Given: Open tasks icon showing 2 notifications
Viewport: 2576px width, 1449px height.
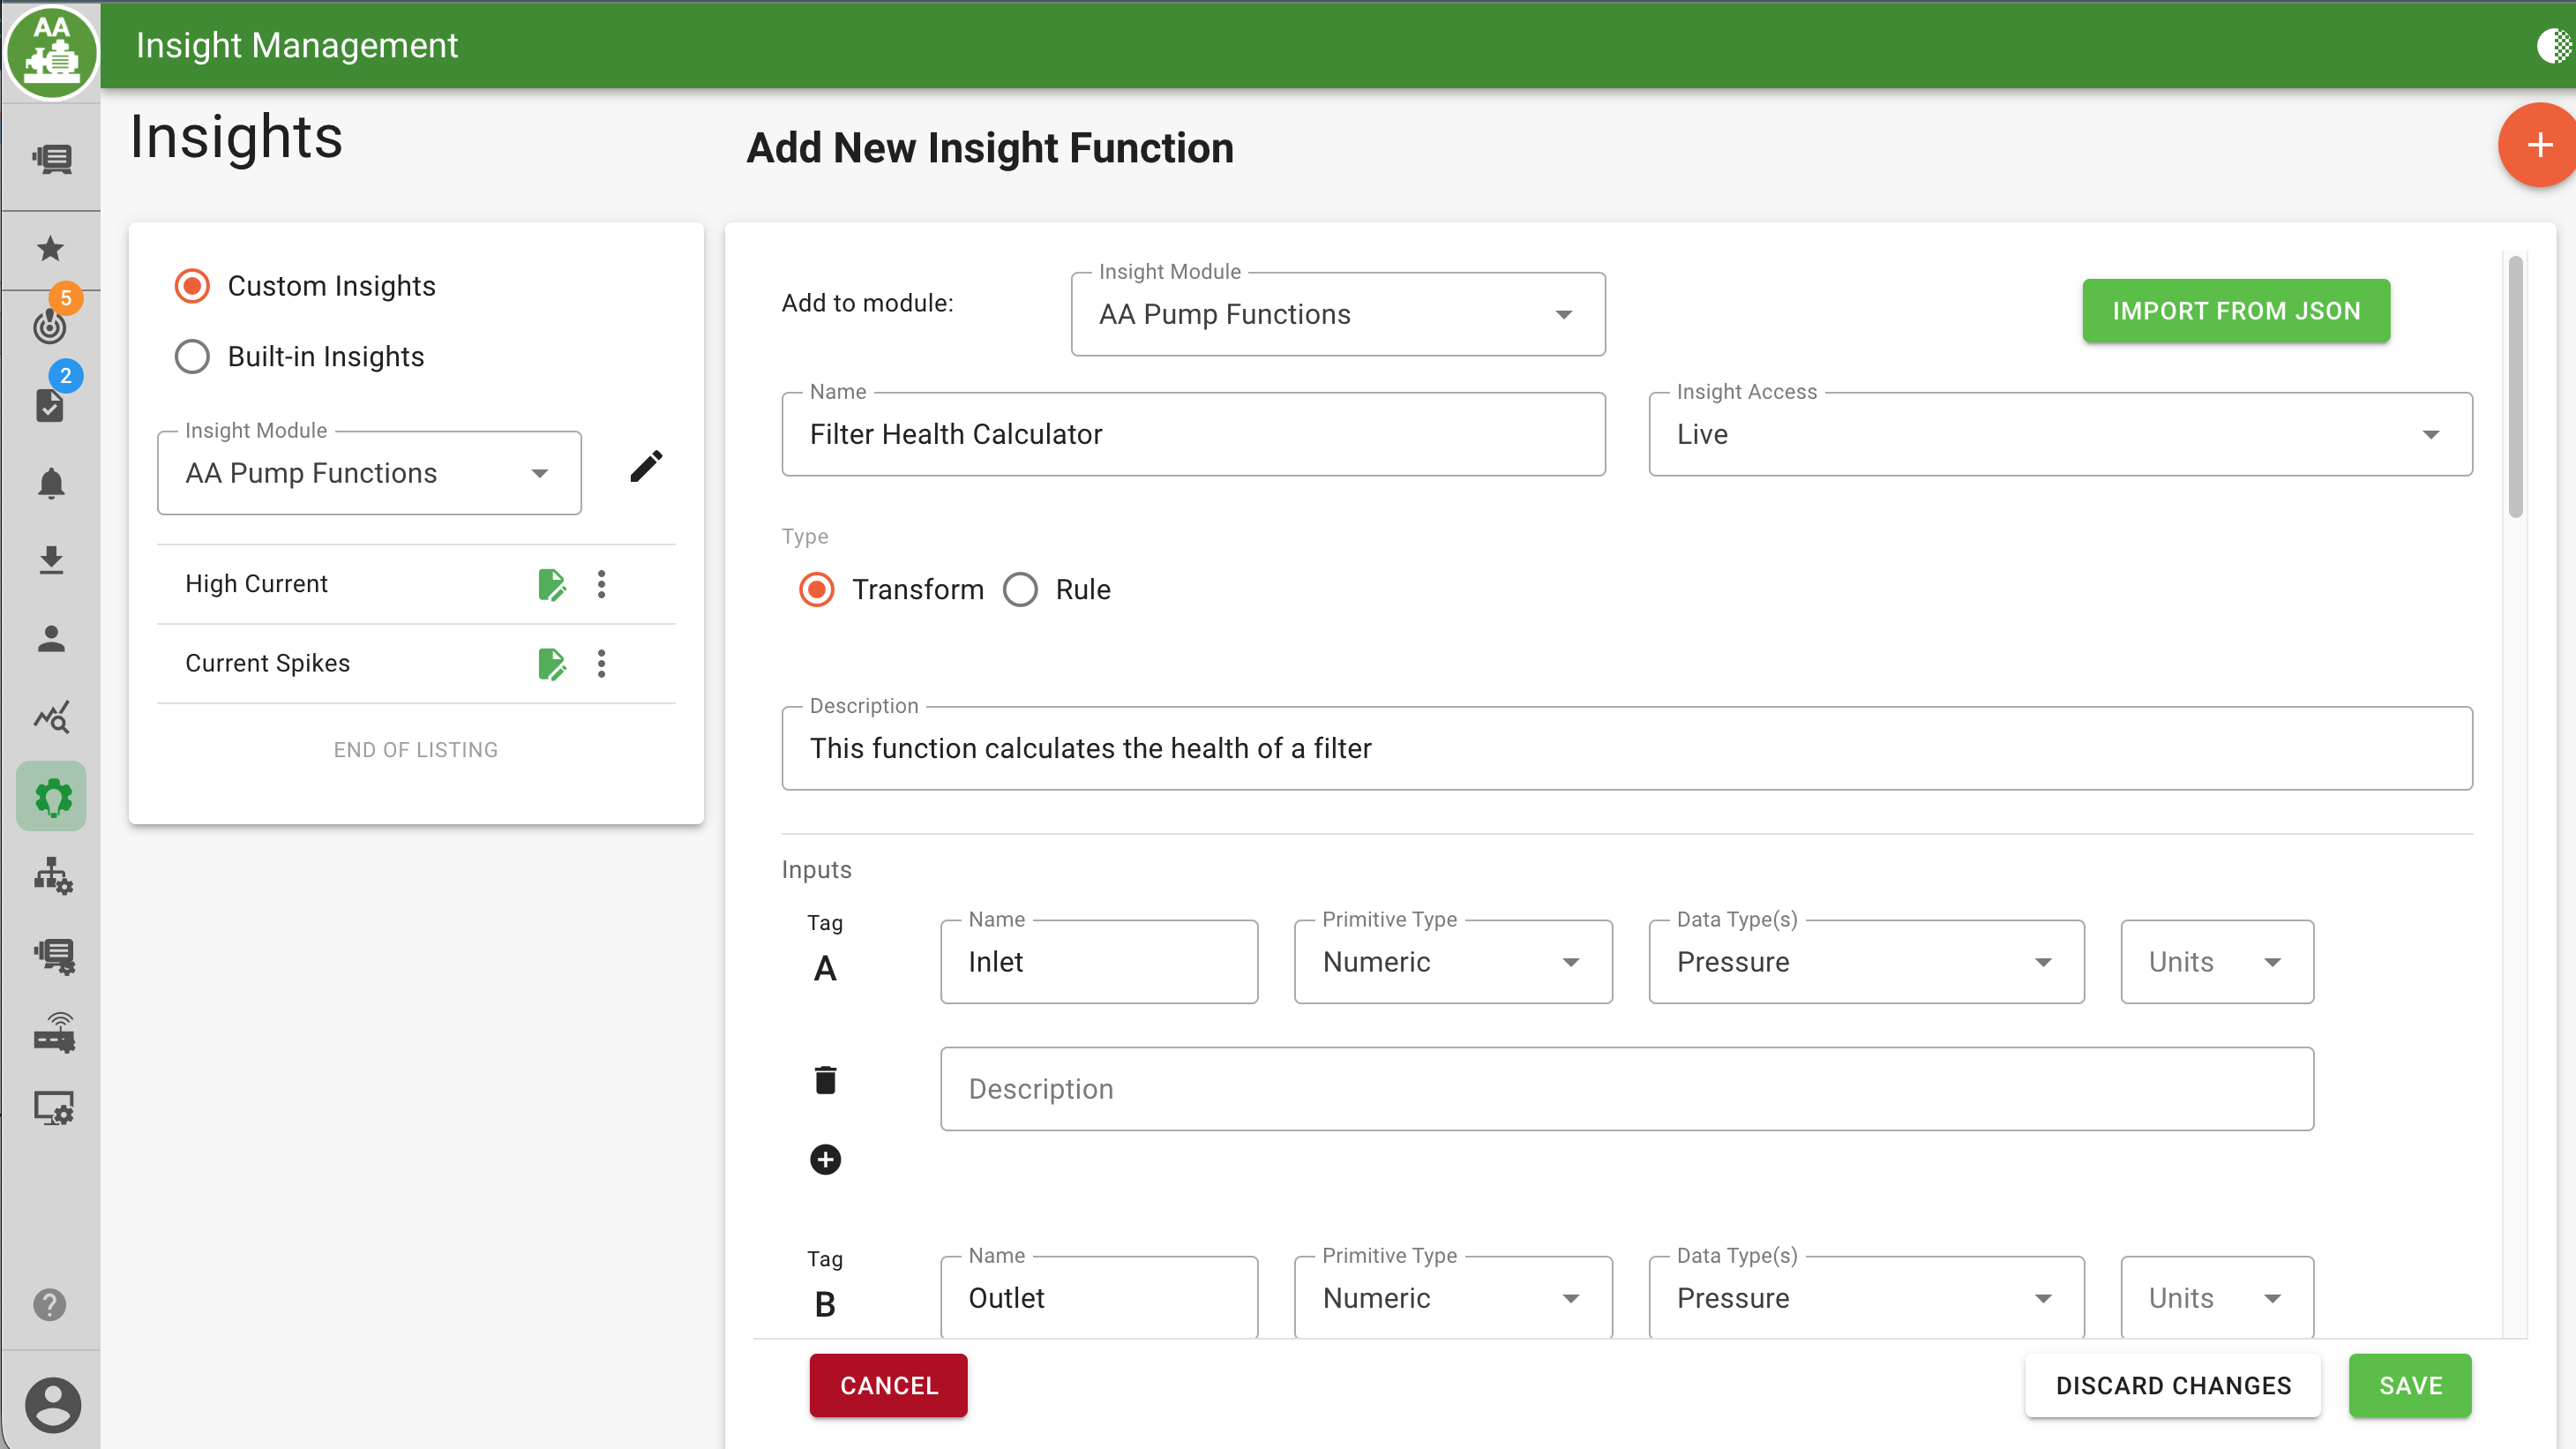Looking at the screenshot, I should click(49, 405).
